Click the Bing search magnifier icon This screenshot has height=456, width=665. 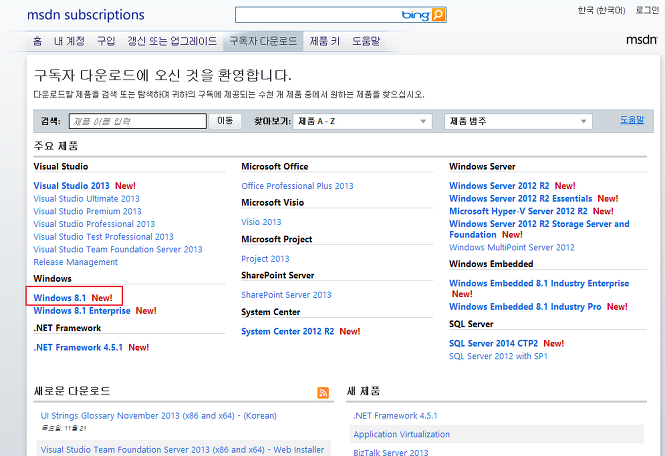click(x=438, y=15)
